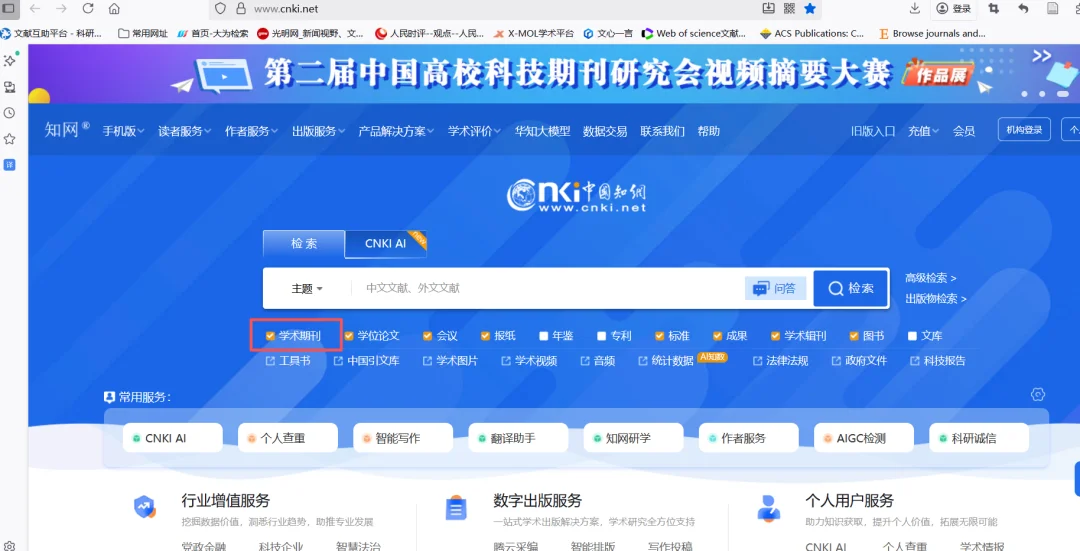
Task: Click the 数字出版服务 document icon
Action: (x=455, y=508)
